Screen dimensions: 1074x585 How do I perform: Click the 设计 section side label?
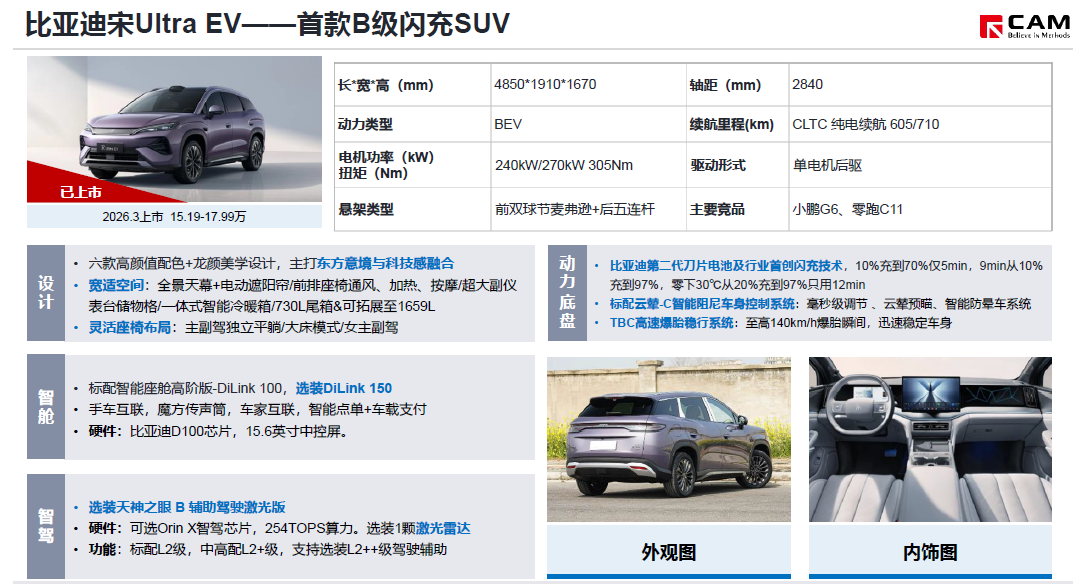46,292
